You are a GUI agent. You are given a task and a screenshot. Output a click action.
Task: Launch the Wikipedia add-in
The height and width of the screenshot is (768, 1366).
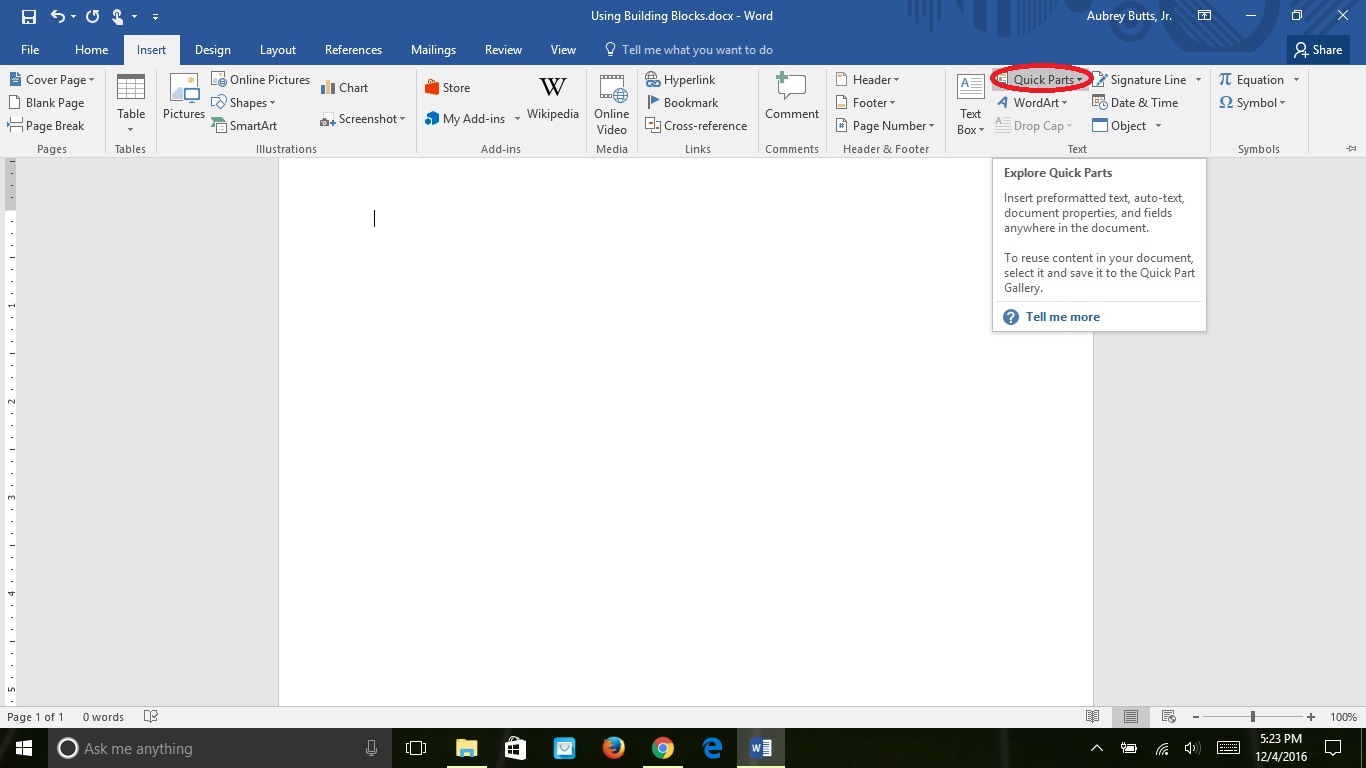click(553, 98)
